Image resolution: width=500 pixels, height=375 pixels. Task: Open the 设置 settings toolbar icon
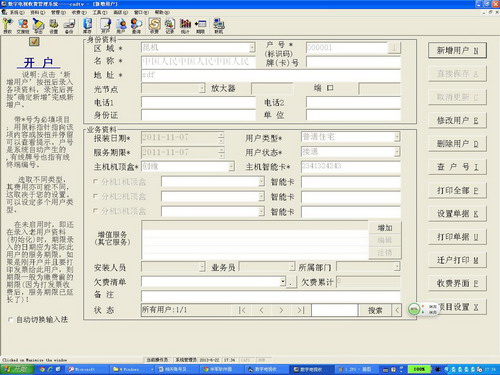point(54,26)
